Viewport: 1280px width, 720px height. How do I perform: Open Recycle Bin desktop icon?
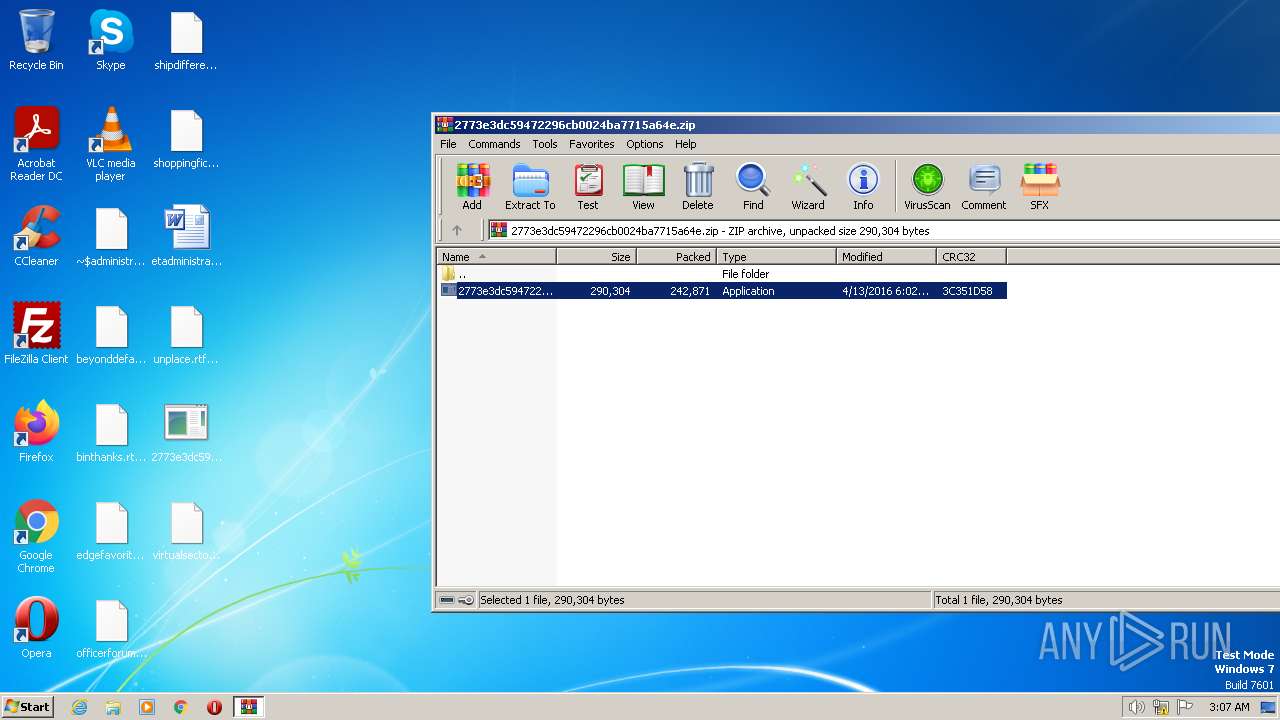click(x=36, y=40)
